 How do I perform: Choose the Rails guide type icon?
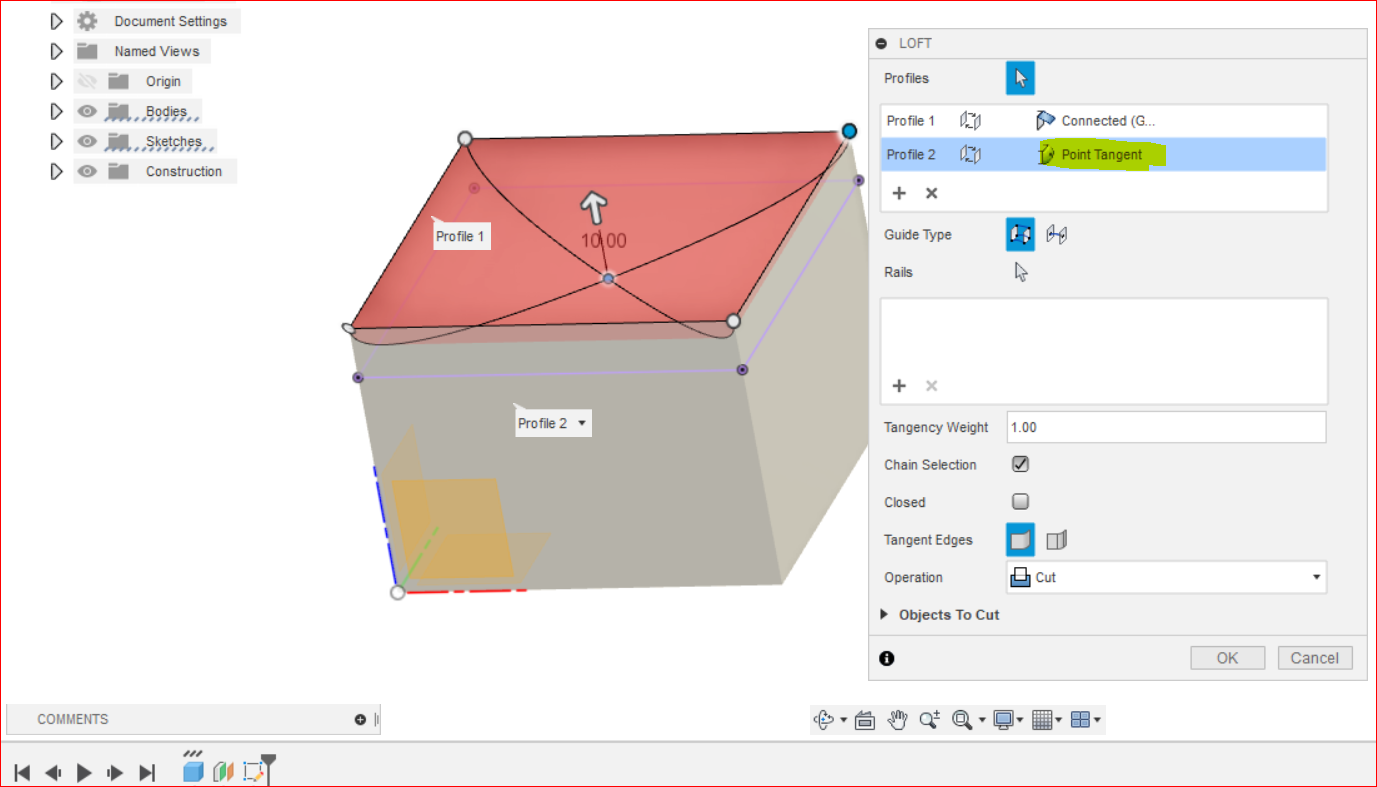pyautogui.click(x=1020, y=235)
